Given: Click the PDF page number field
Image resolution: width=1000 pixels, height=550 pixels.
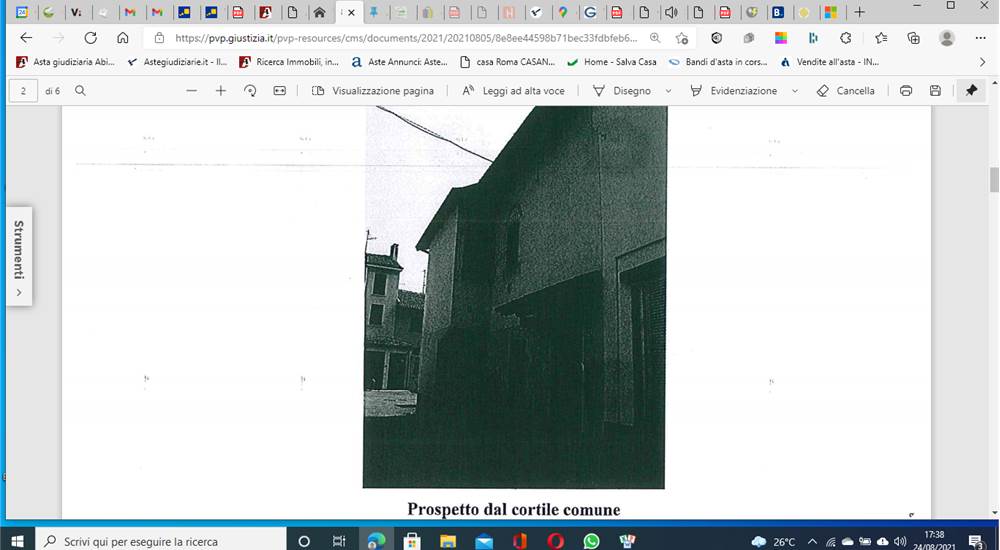Looking at the screenshot, I should pyautogui.click(x=24, y=91).
